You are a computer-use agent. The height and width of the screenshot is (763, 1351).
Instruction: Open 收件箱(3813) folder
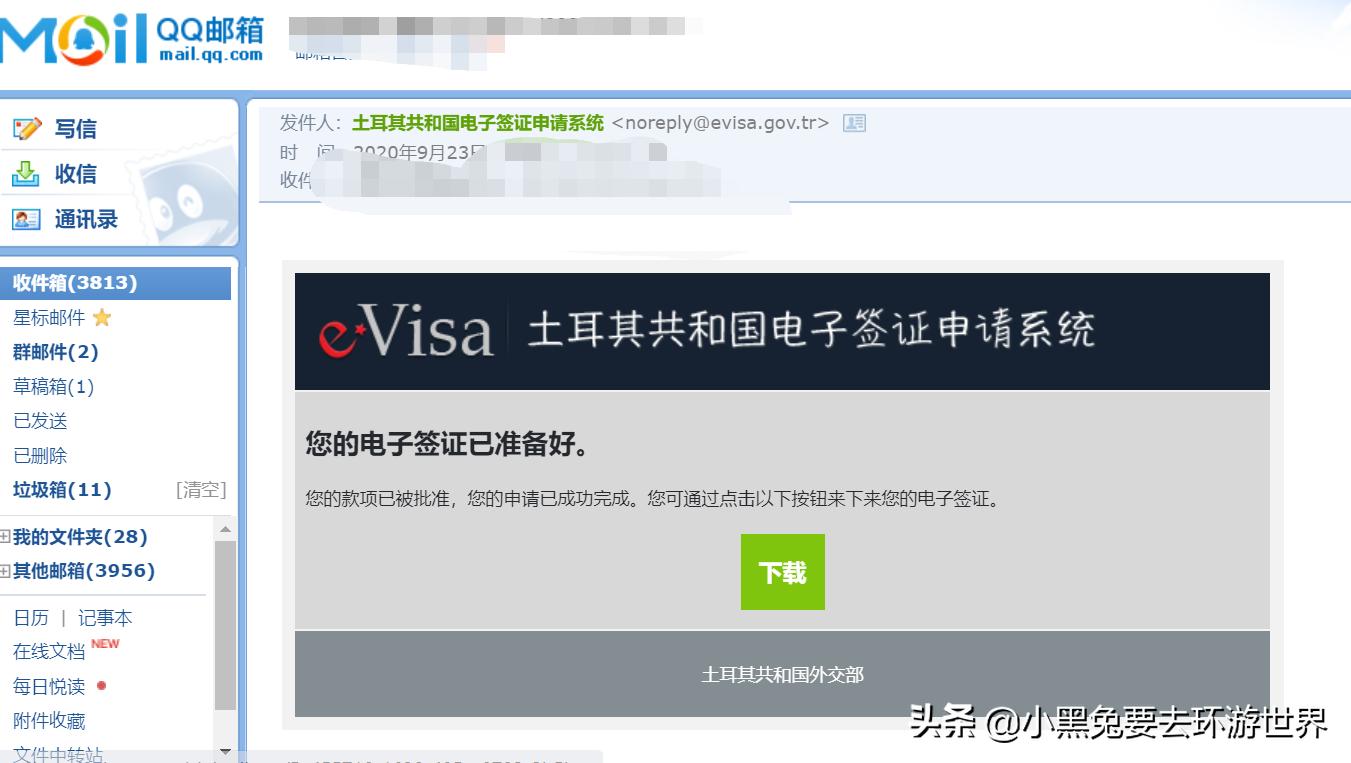coord(75,283)
